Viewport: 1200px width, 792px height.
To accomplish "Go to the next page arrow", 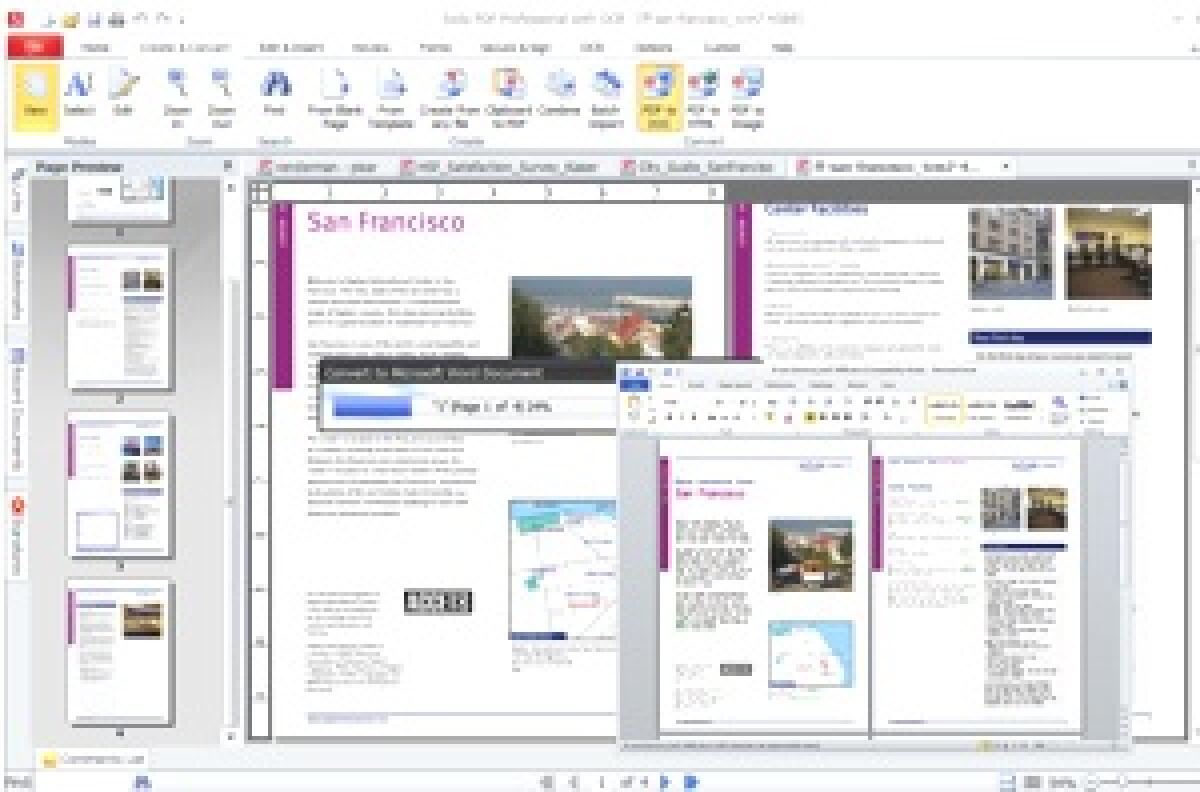I will point(665,782).
